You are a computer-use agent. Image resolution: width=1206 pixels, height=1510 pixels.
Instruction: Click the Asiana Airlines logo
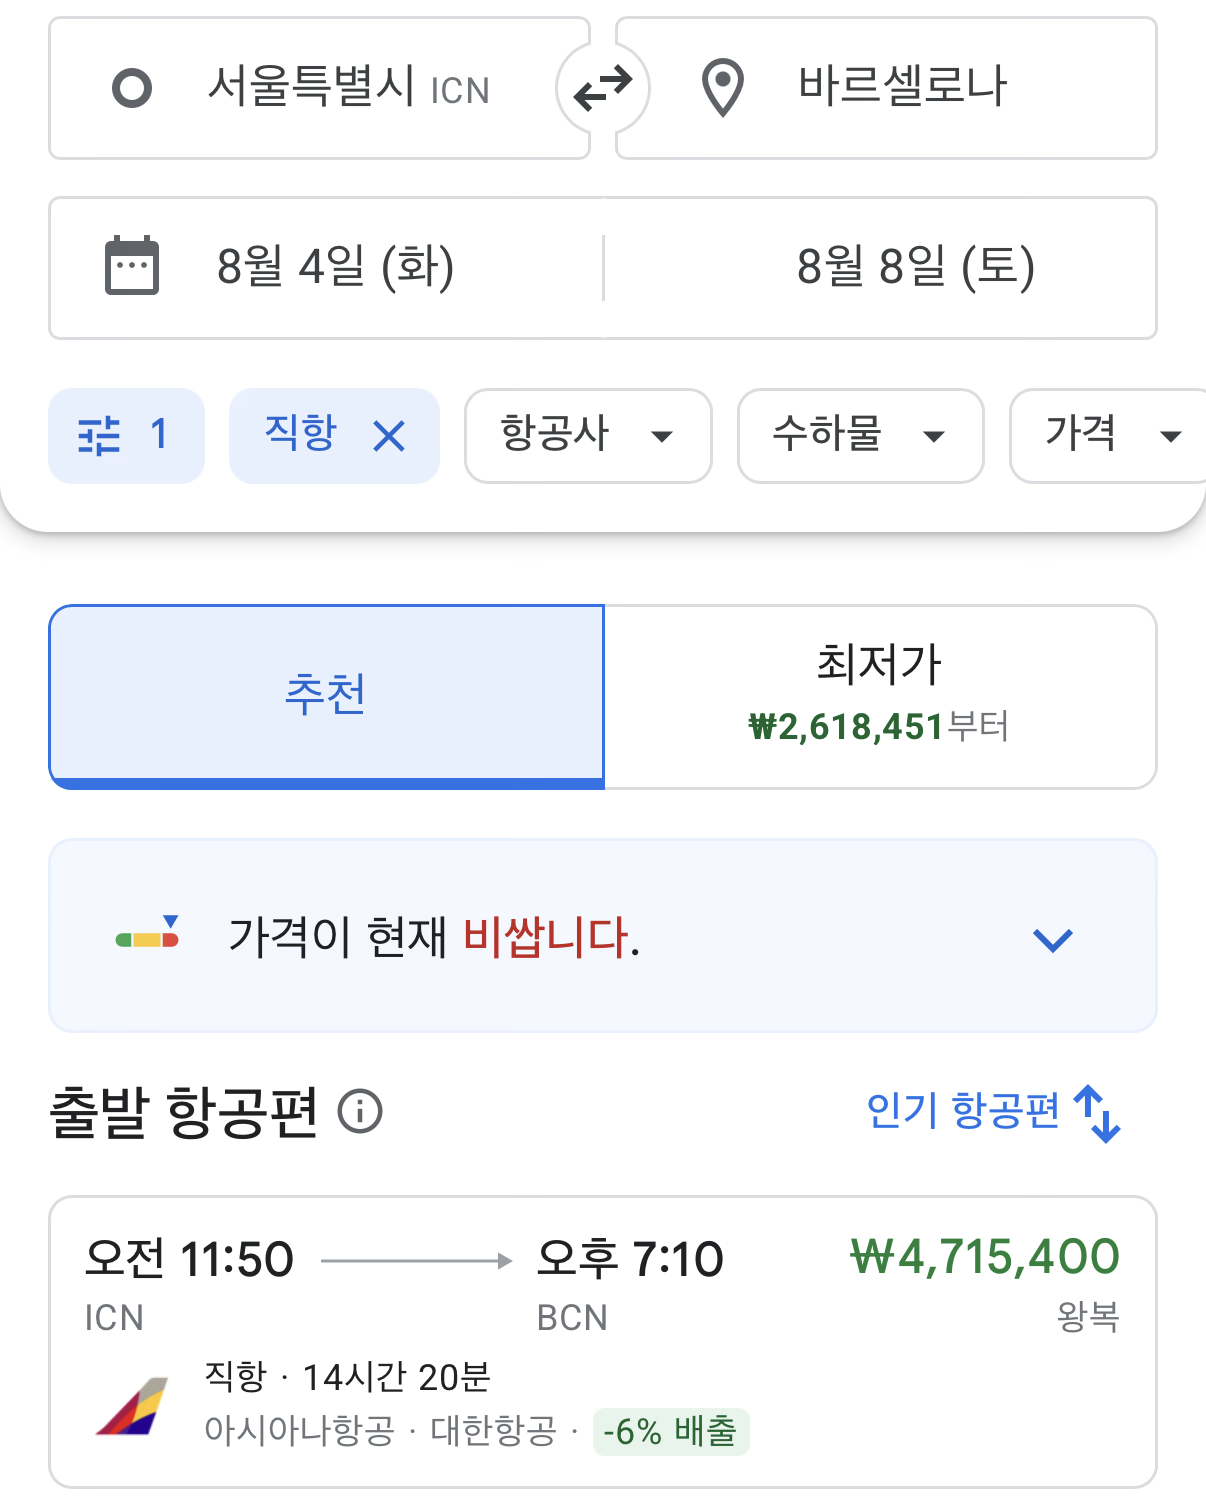[131, 1406]
